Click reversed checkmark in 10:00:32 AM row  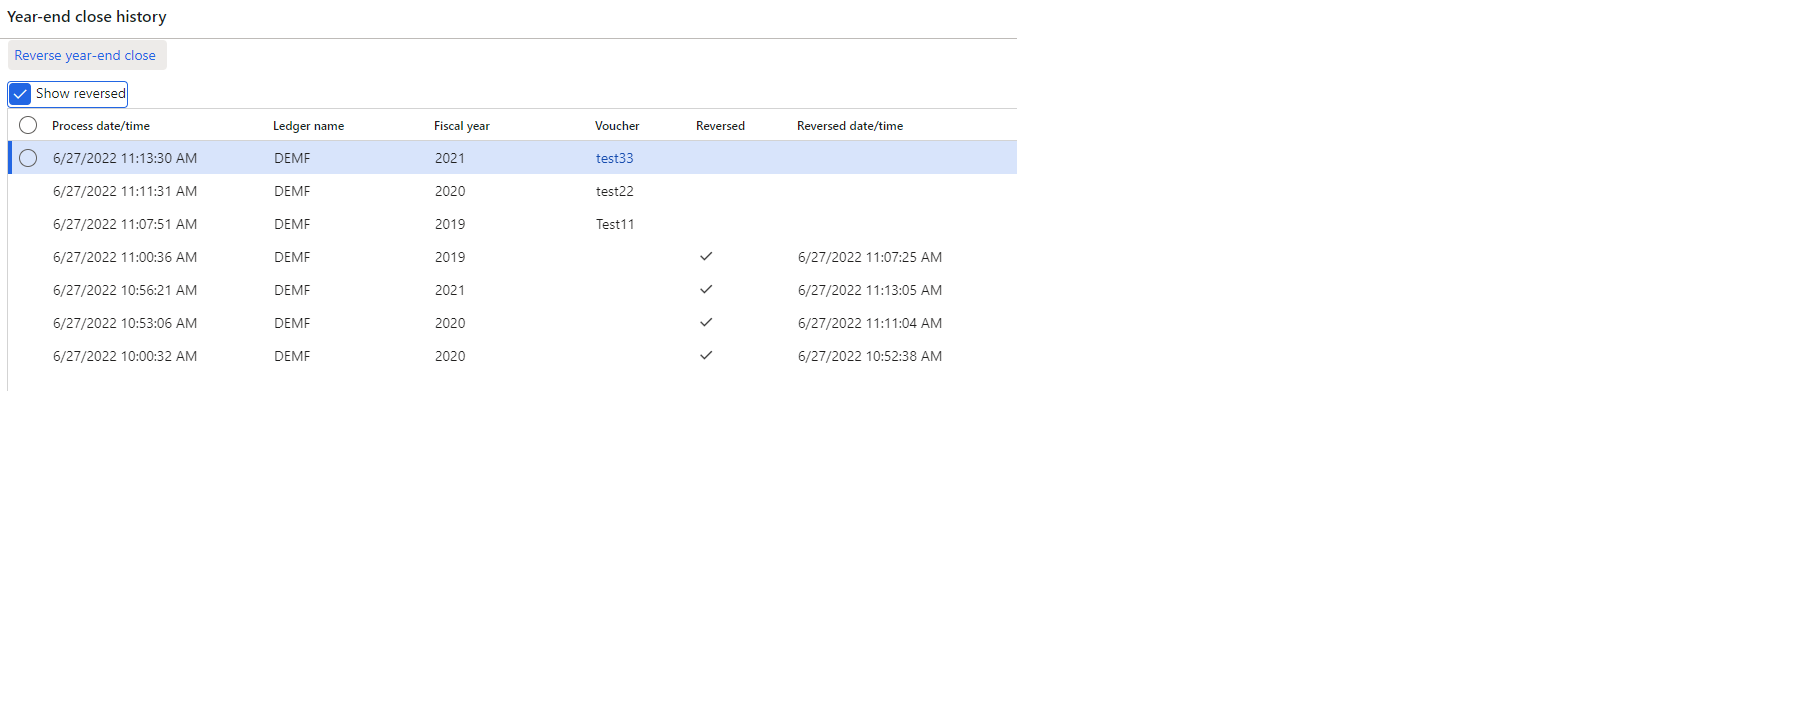[x=706, y=355]
